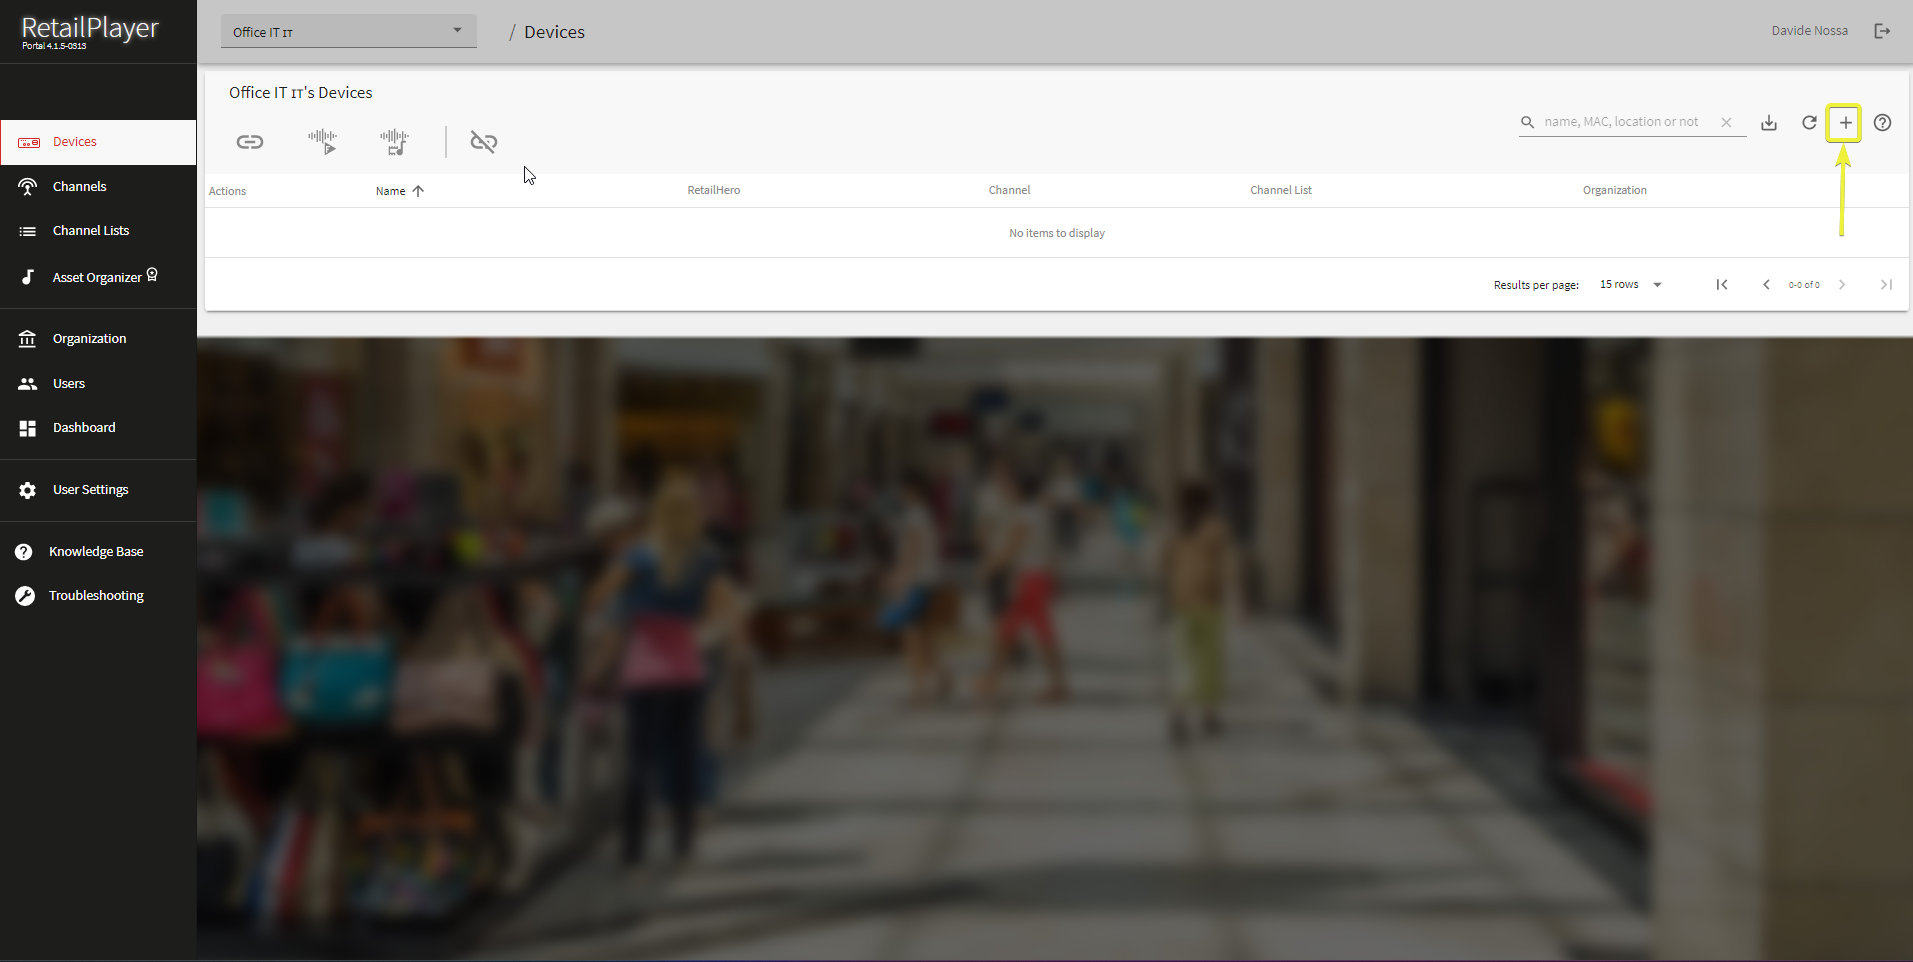Open the Knowledge Base link
The width and height of the screenshot is (1913, 962).
(96, 552)
